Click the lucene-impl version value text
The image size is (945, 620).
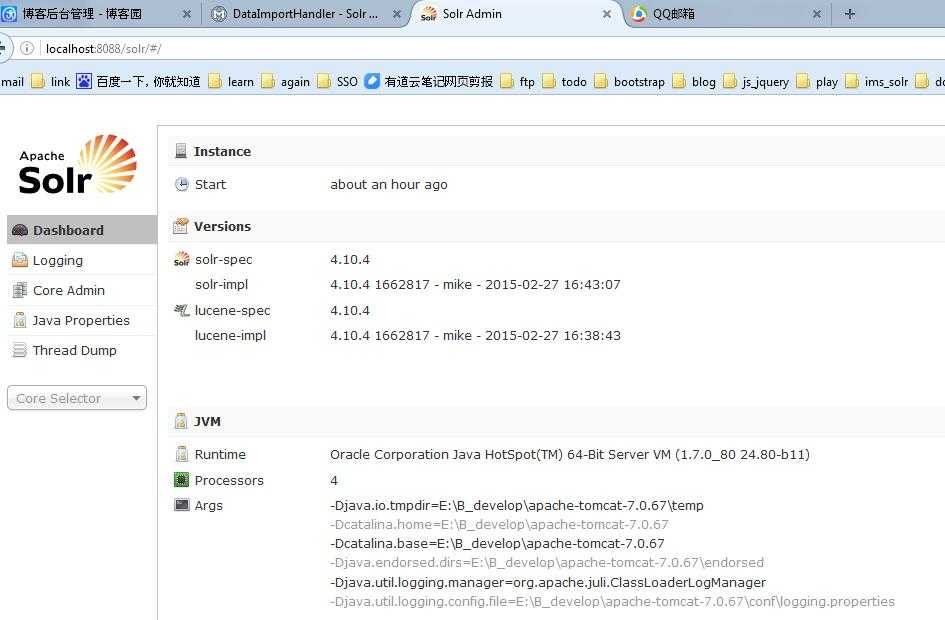(x=475, y=336)
